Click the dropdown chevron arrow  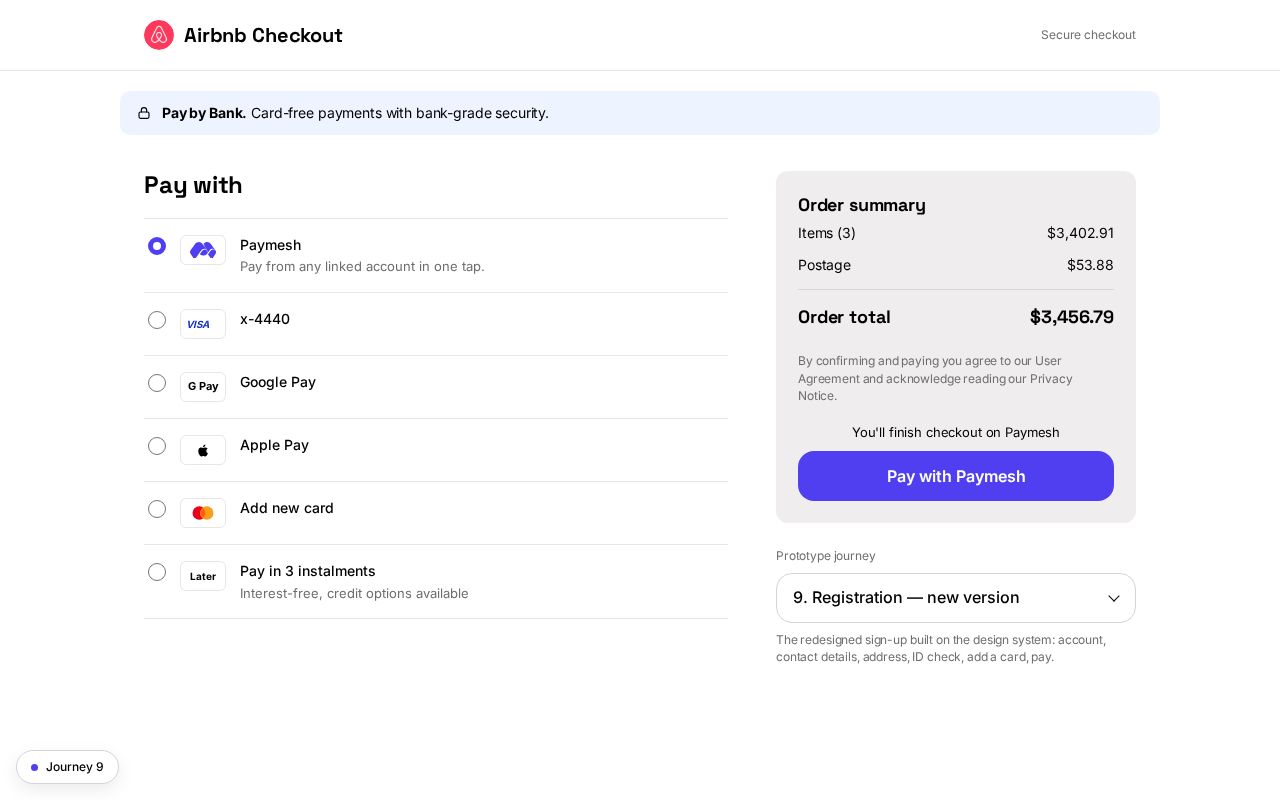pos(1114,598)
